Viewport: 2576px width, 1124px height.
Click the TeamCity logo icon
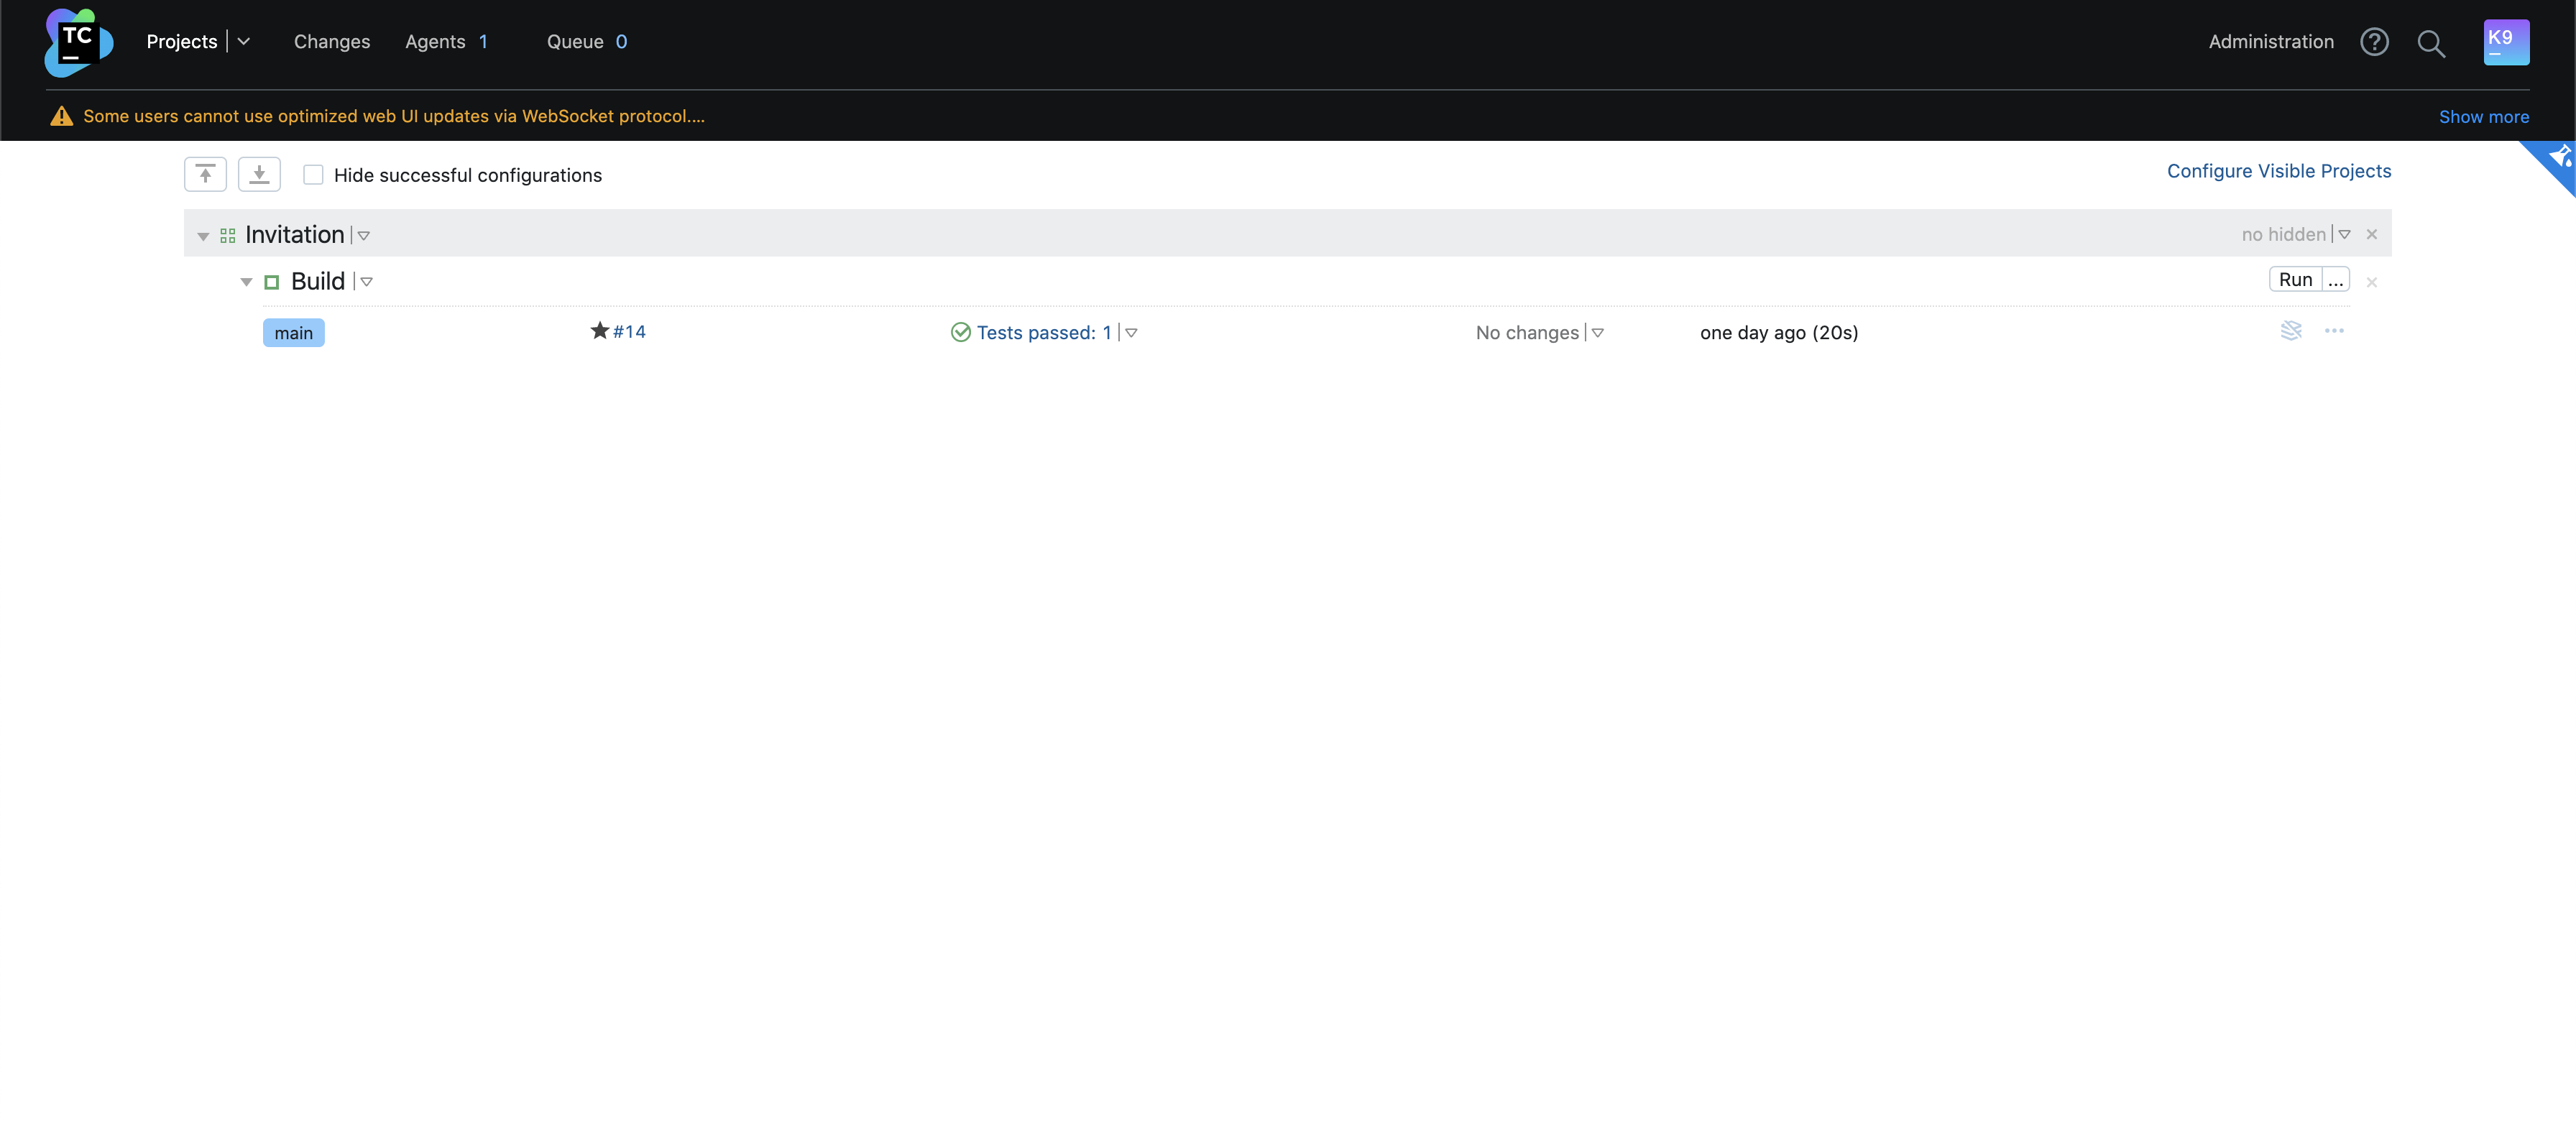[x=78, y=42]
